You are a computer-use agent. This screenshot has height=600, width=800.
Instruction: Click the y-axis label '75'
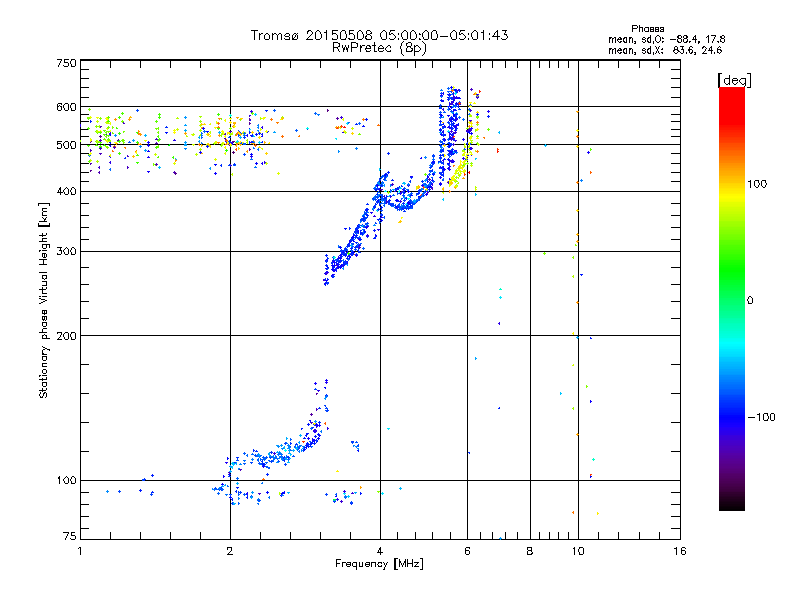tap(70, 536)
